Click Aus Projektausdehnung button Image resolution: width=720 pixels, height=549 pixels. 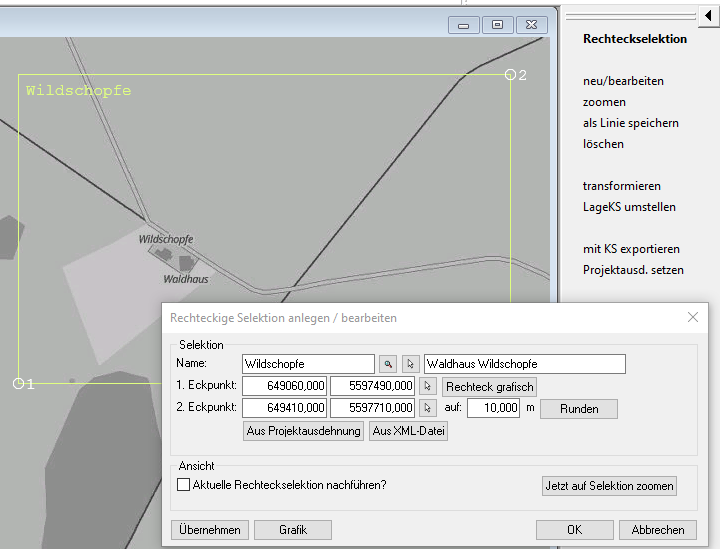303,431
